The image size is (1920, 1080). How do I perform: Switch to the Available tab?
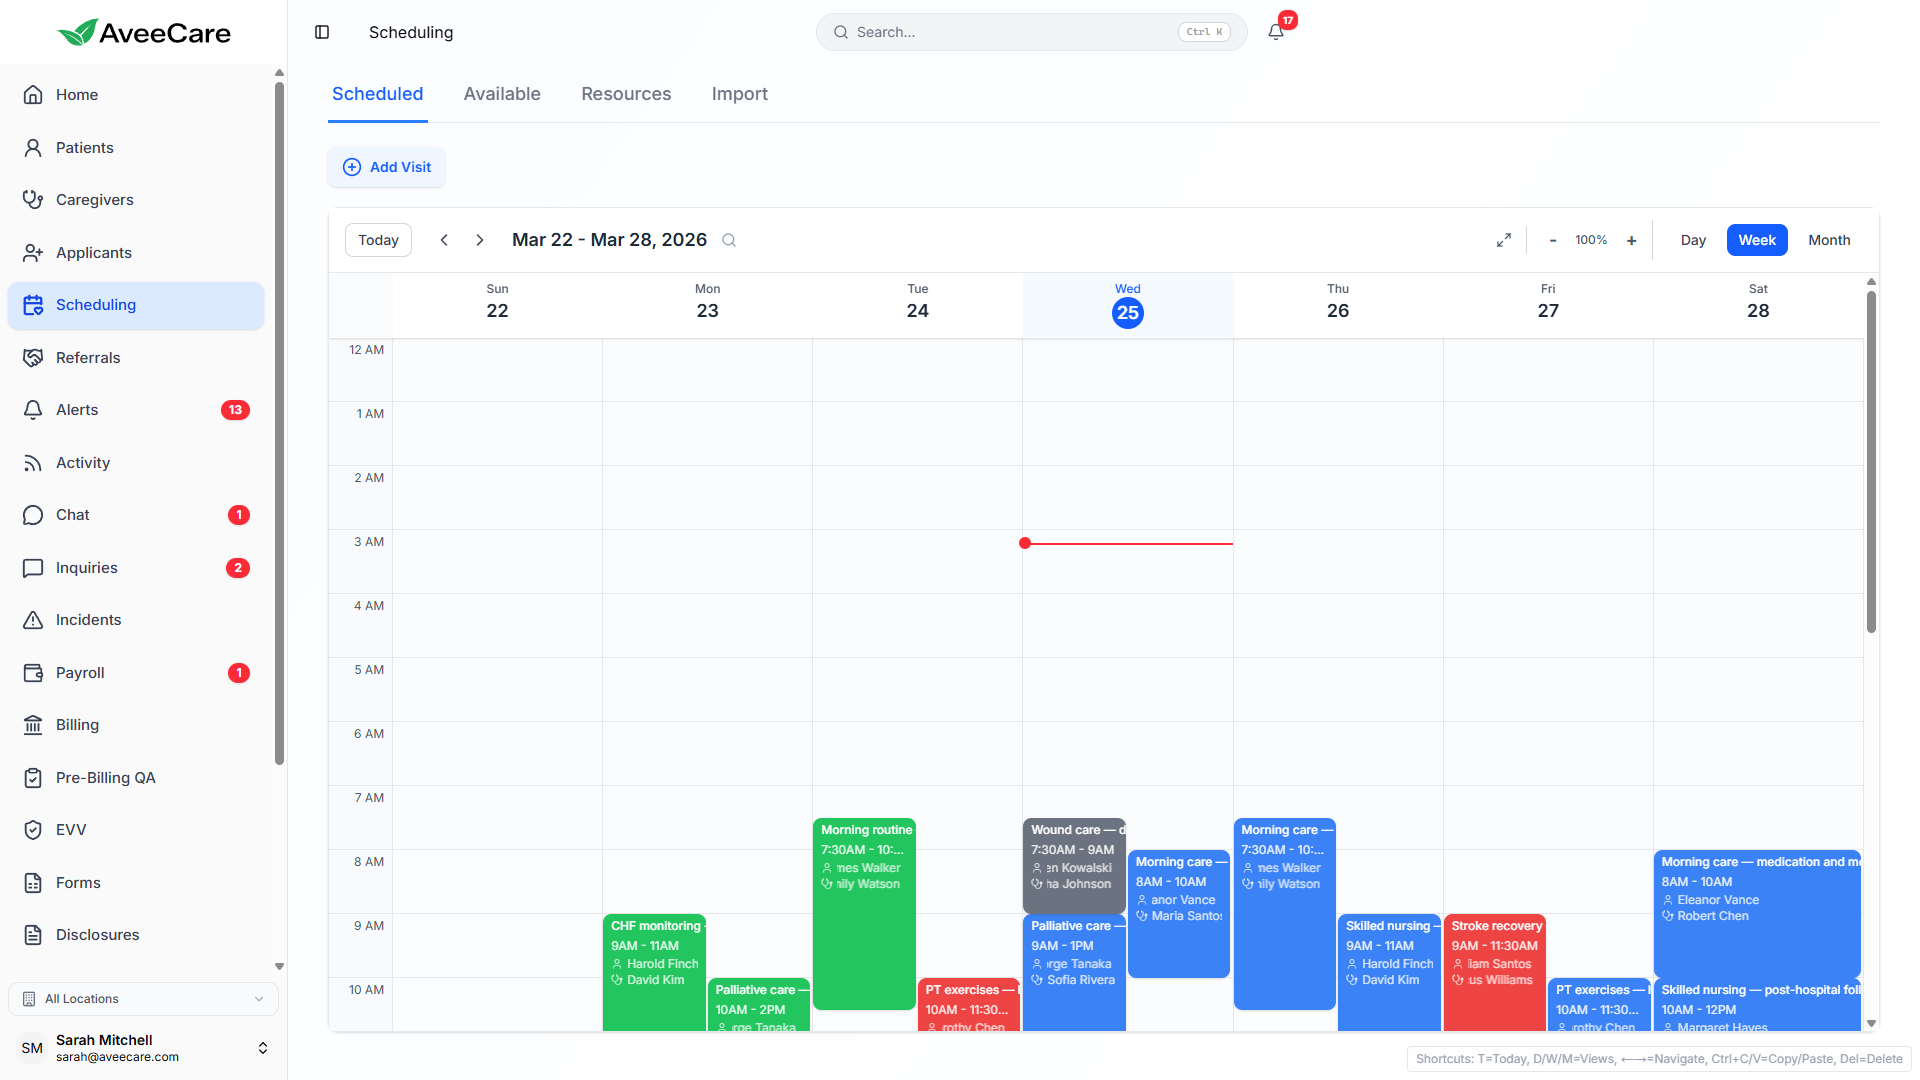[502, 93]
